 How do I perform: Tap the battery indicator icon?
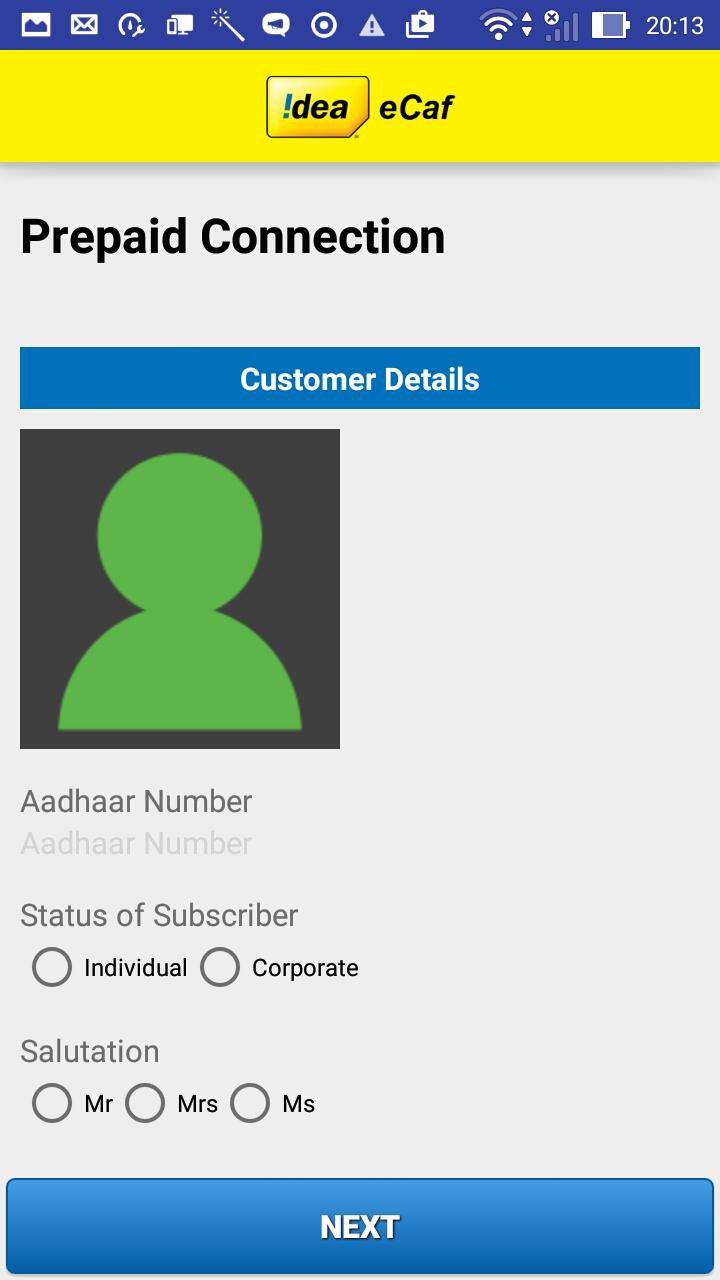tap(609, 25)
